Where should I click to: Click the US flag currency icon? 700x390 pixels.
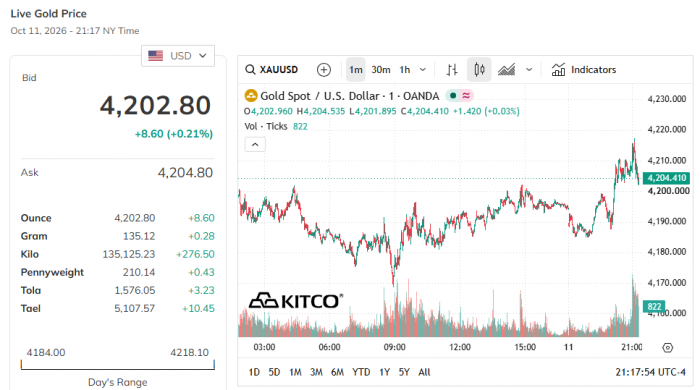coord(155,56)
